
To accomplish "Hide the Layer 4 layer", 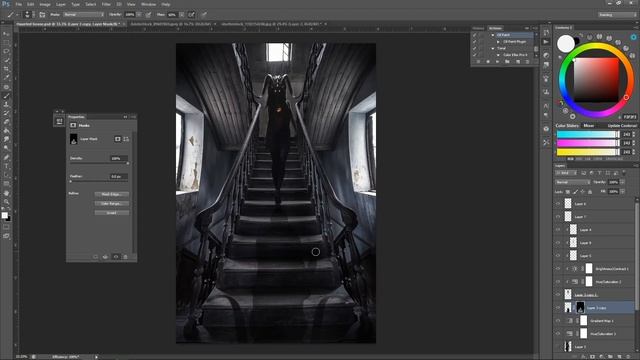I will click(558, 230).
